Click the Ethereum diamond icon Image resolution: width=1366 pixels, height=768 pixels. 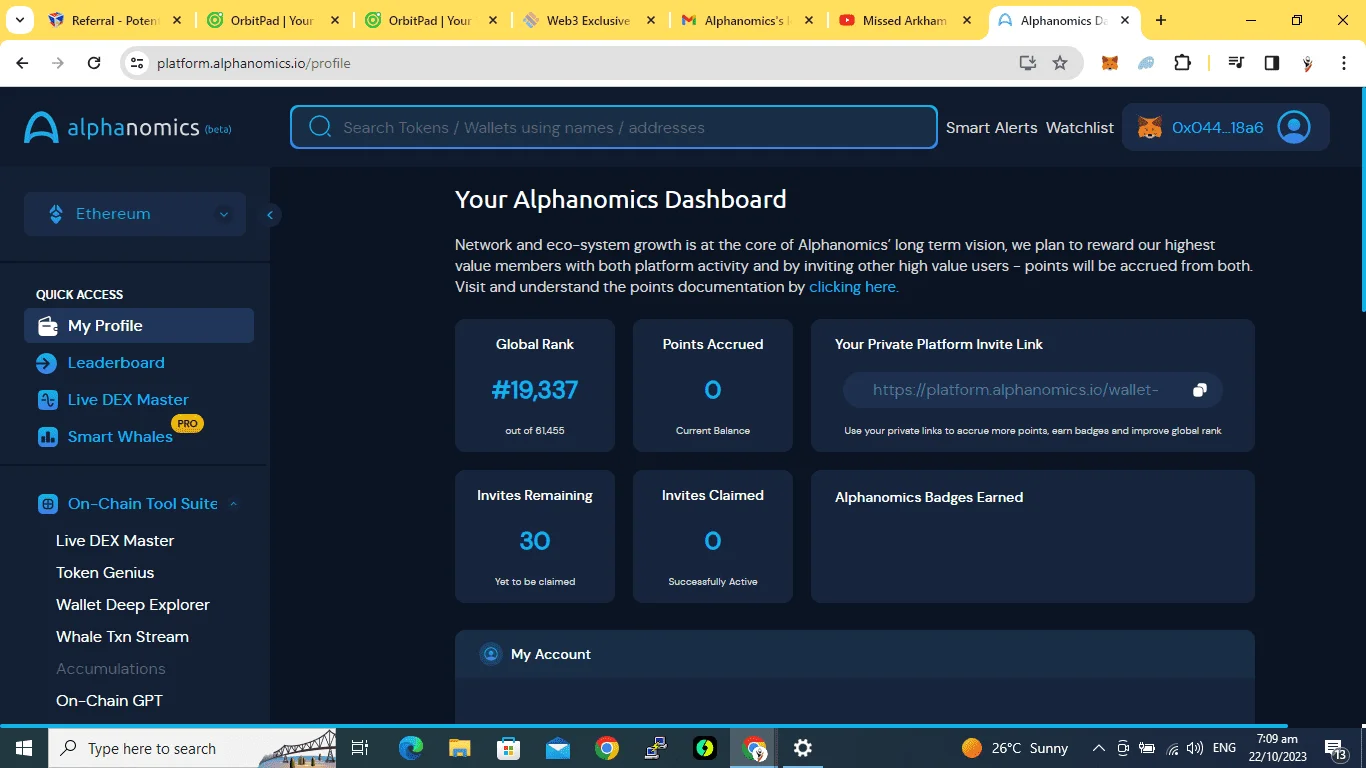(x=56, y=214)
